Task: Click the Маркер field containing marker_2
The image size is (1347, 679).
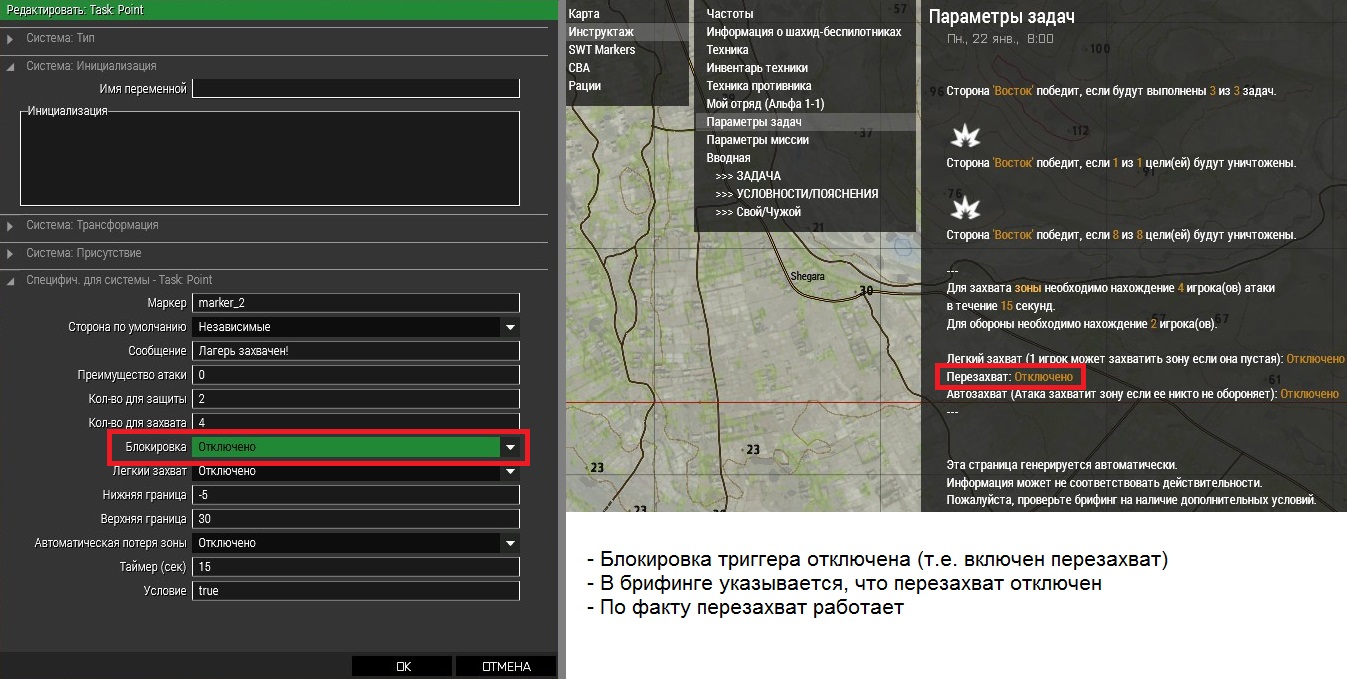Action: click(355, 303)
